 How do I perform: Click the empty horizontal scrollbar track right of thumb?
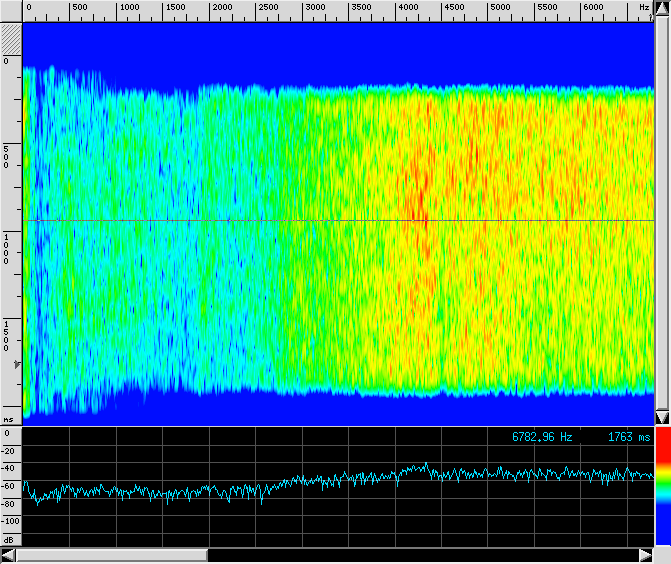(420, 555)
